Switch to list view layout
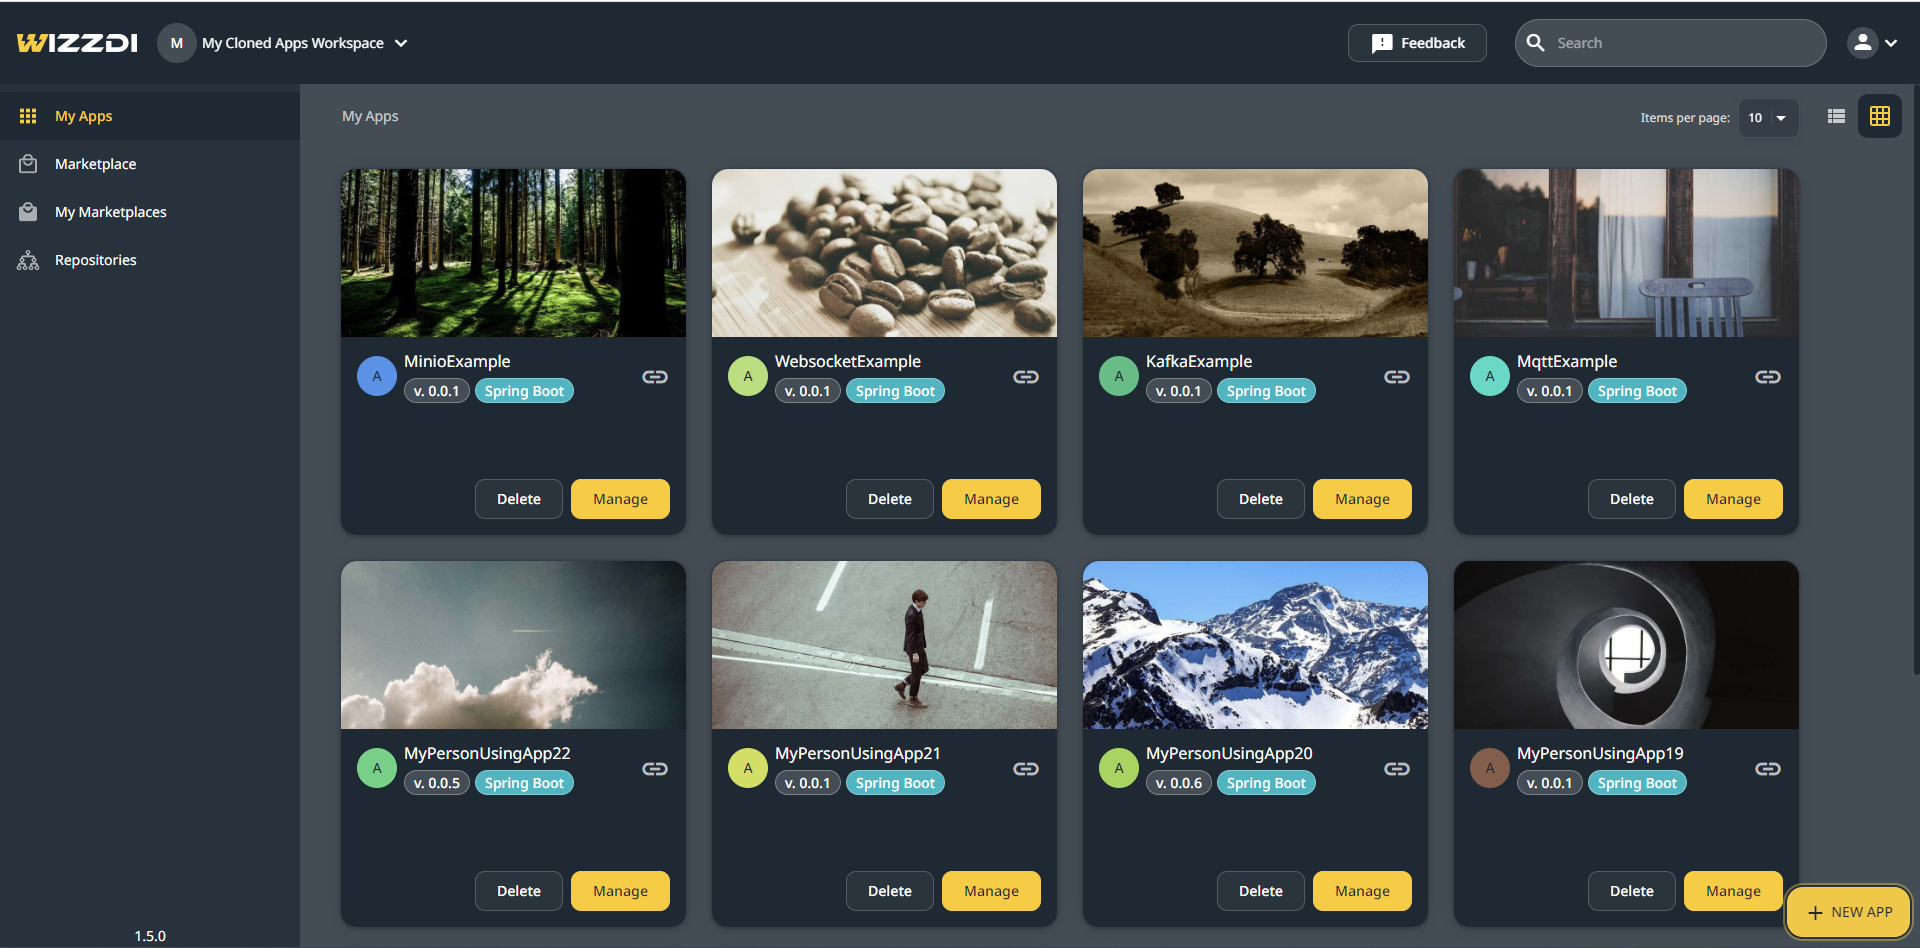 [x=1836, y=117]
